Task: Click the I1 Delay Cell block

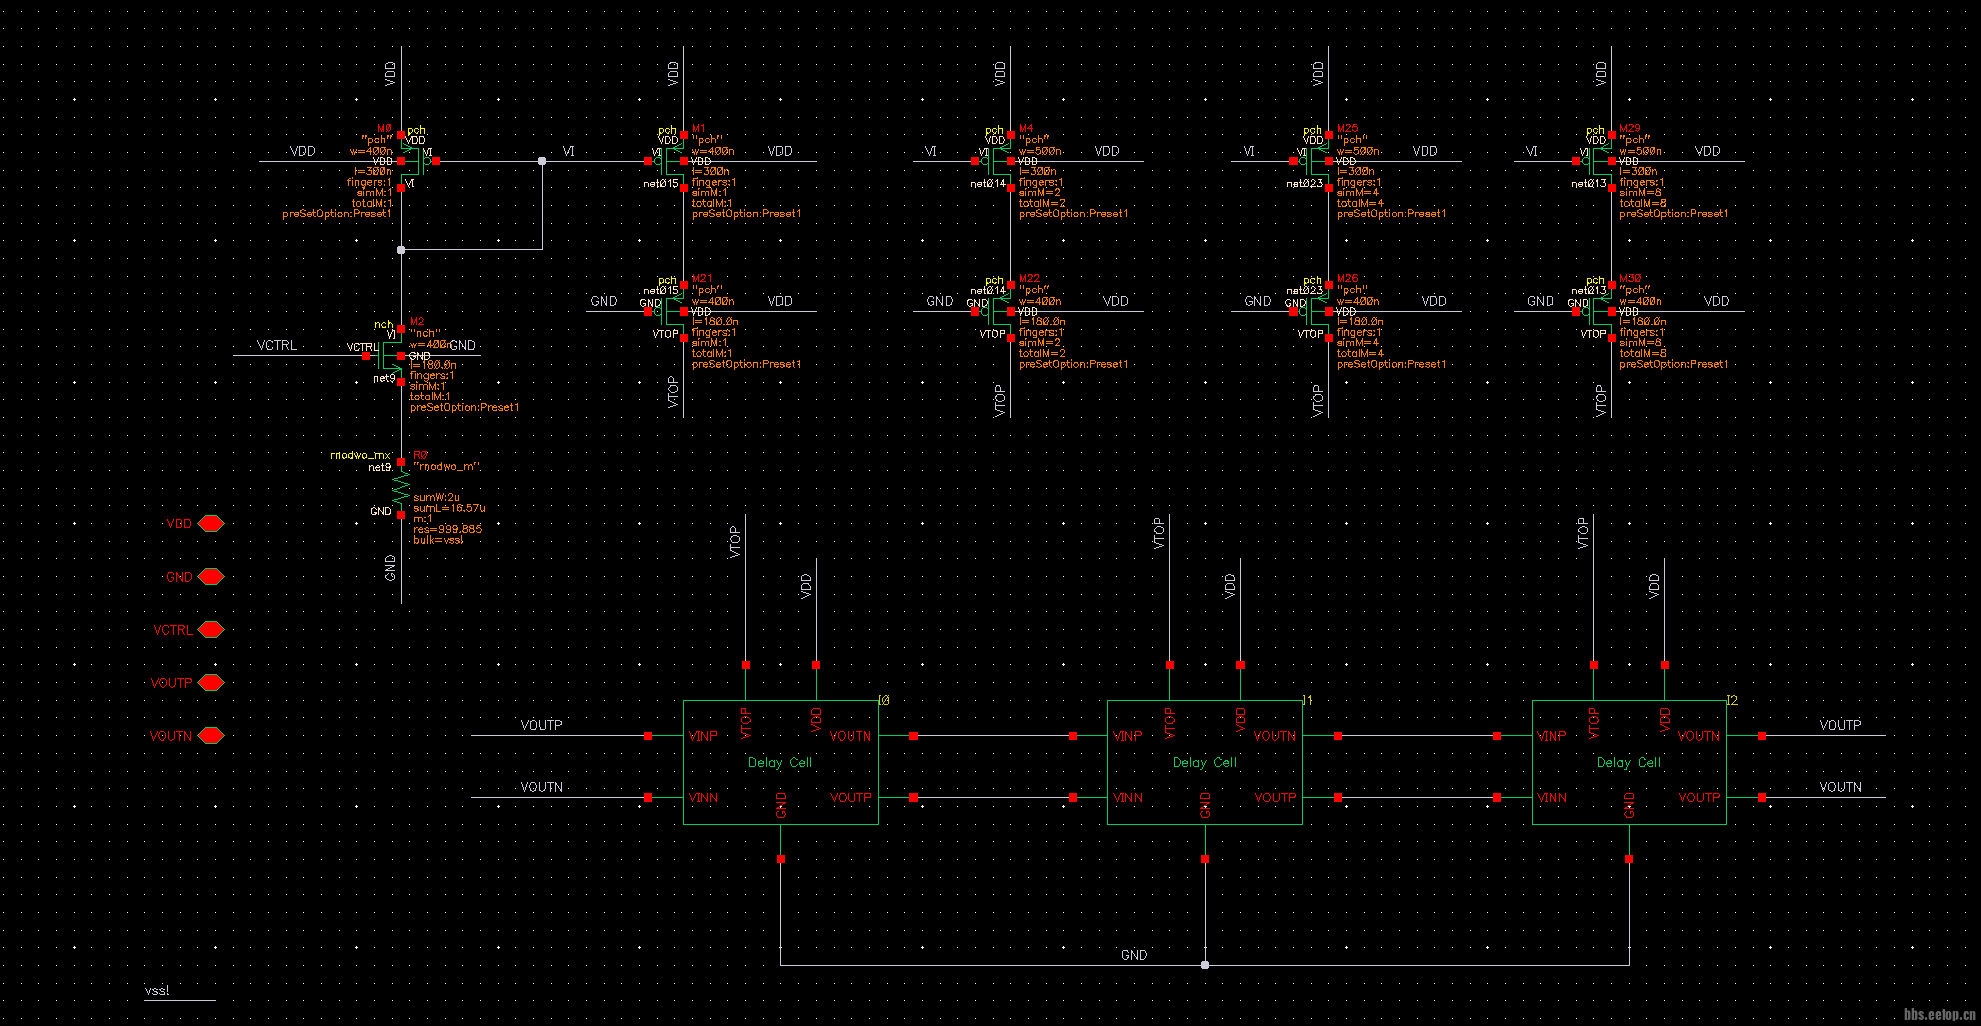Action: click(x=1204, y=763)
